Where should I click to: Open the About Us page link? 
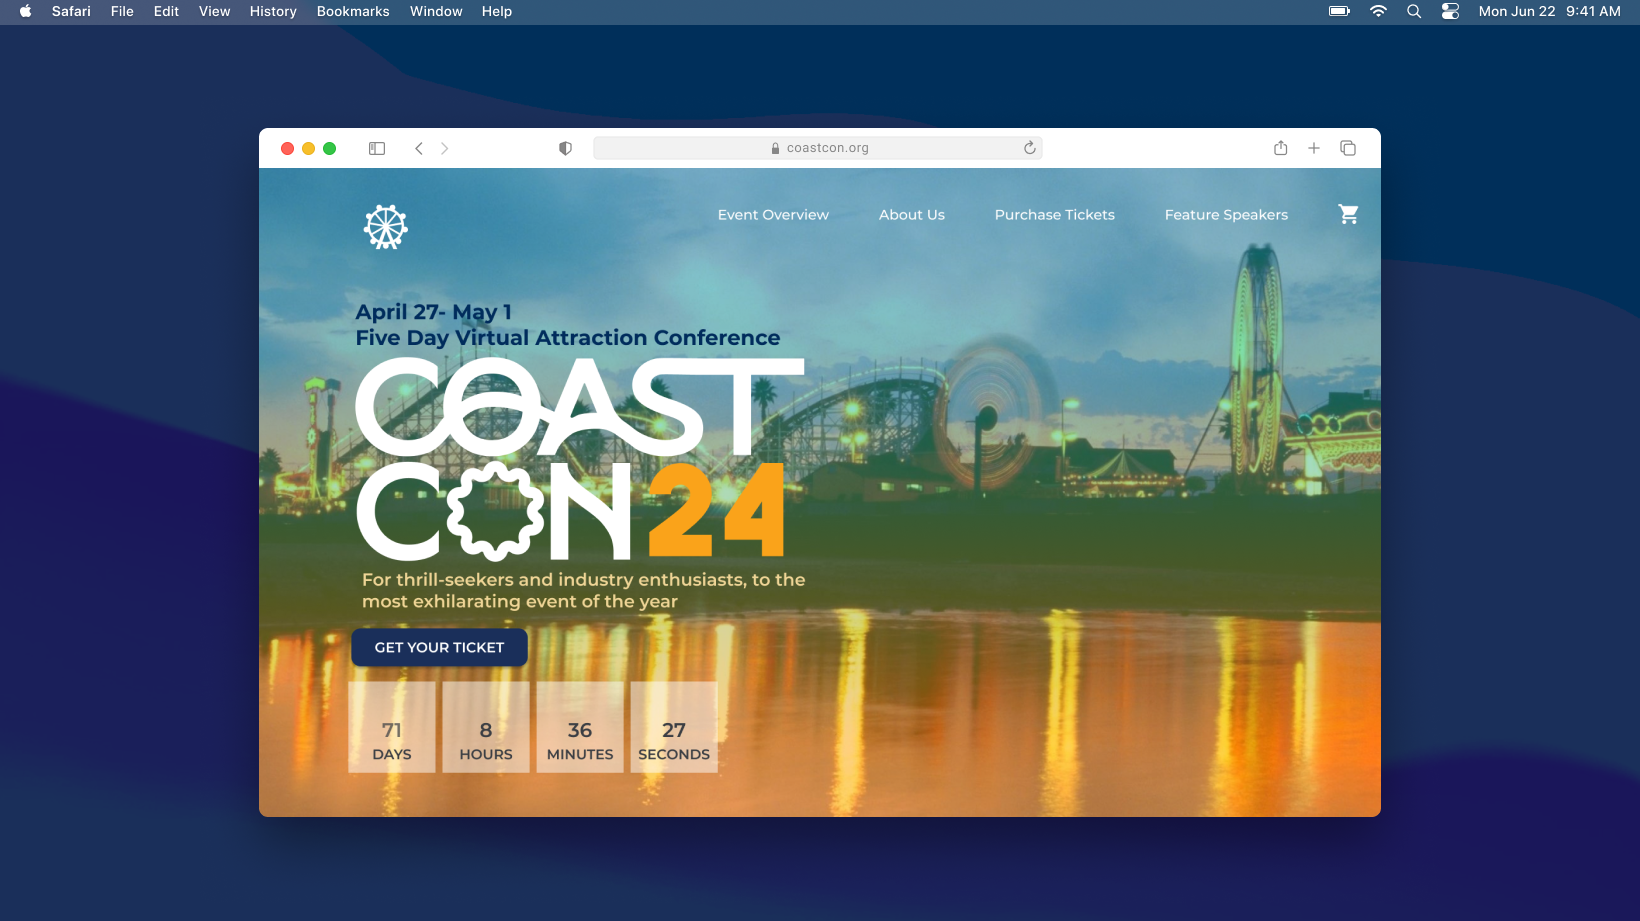pos(912,215)
